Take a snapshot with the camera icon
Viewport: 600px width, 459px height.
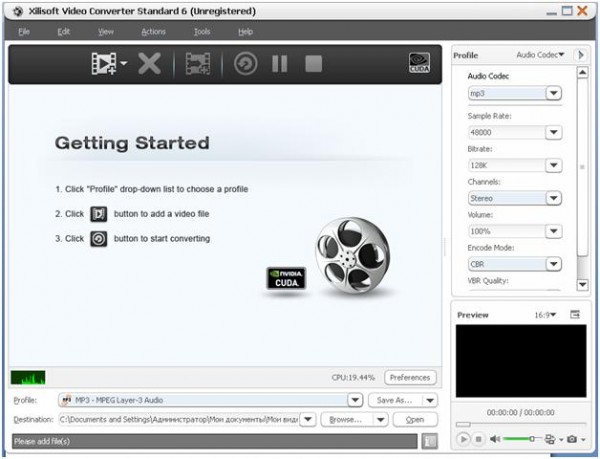(x=572, y=439)
